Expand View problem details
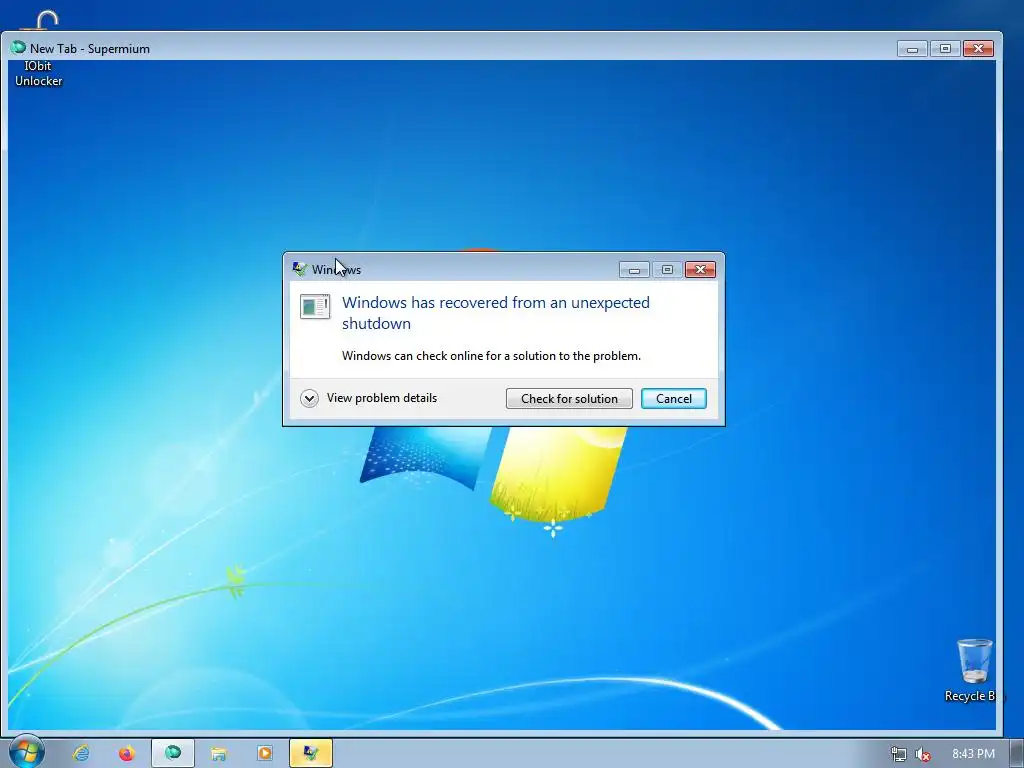This screenshot has width=1024, height=768. click(369, 398)
